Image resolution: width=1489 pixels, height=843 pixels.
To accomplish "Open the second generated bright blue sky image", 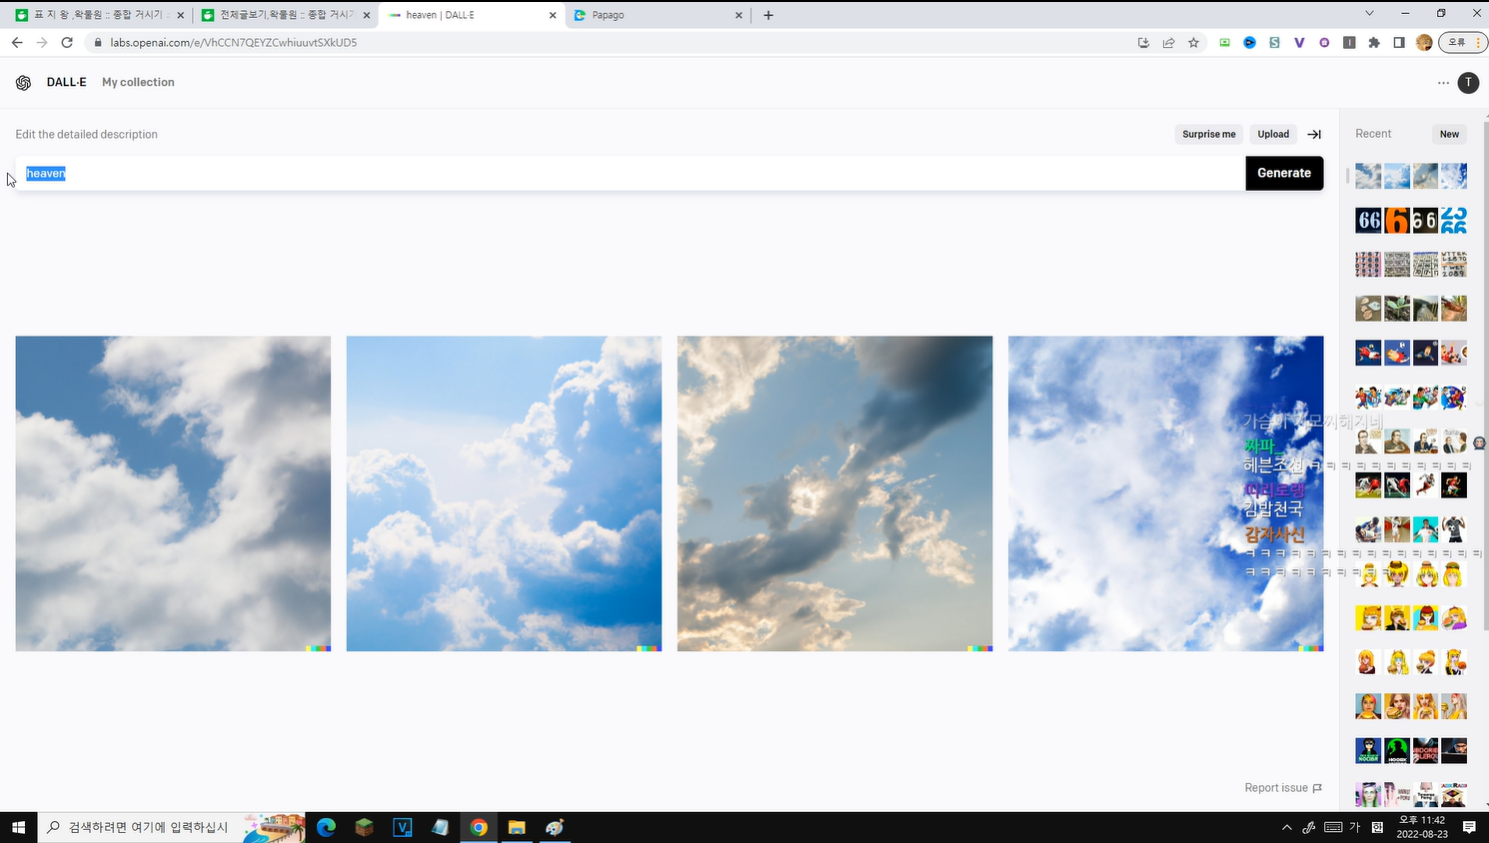I will (x=504, y=494).
